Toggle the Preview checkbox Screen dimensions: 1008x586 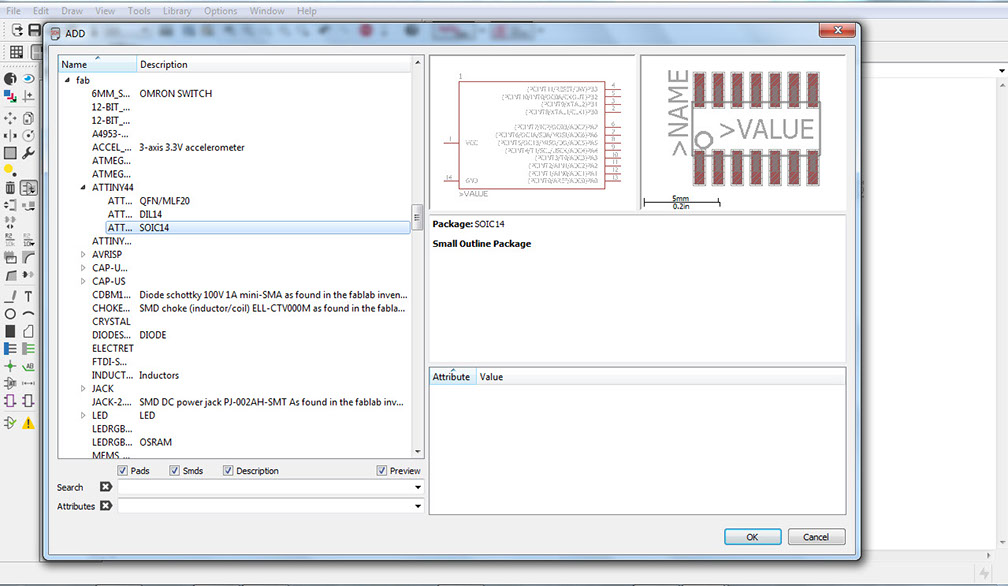[x=381, y=470]
